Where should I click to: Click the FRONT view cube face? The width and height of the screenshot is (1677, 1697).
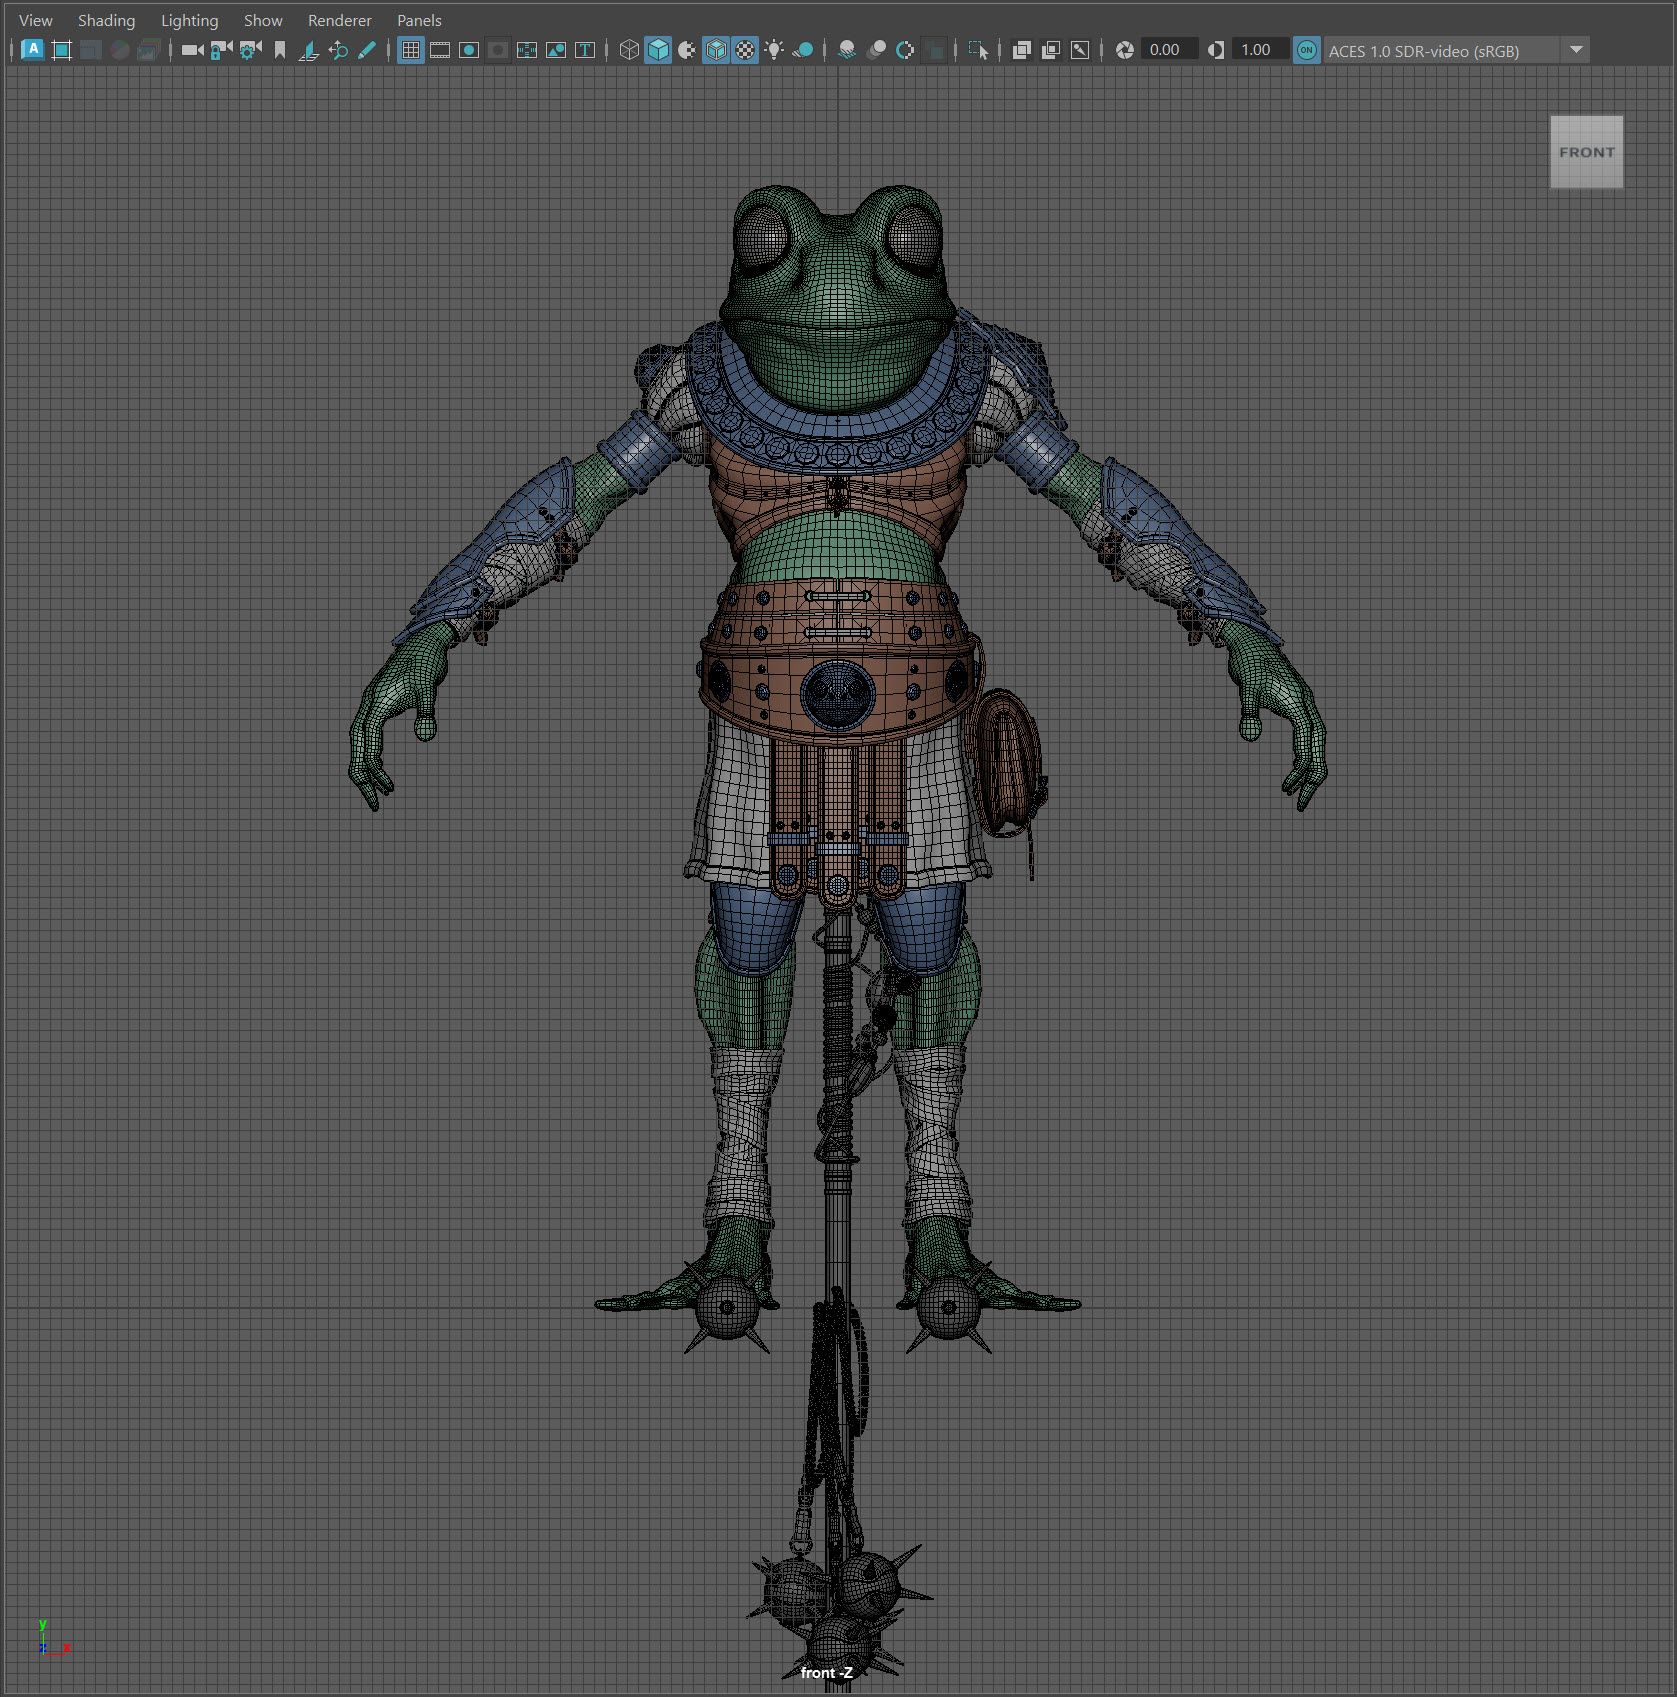pyautogui.click(x=1587, y=152)
